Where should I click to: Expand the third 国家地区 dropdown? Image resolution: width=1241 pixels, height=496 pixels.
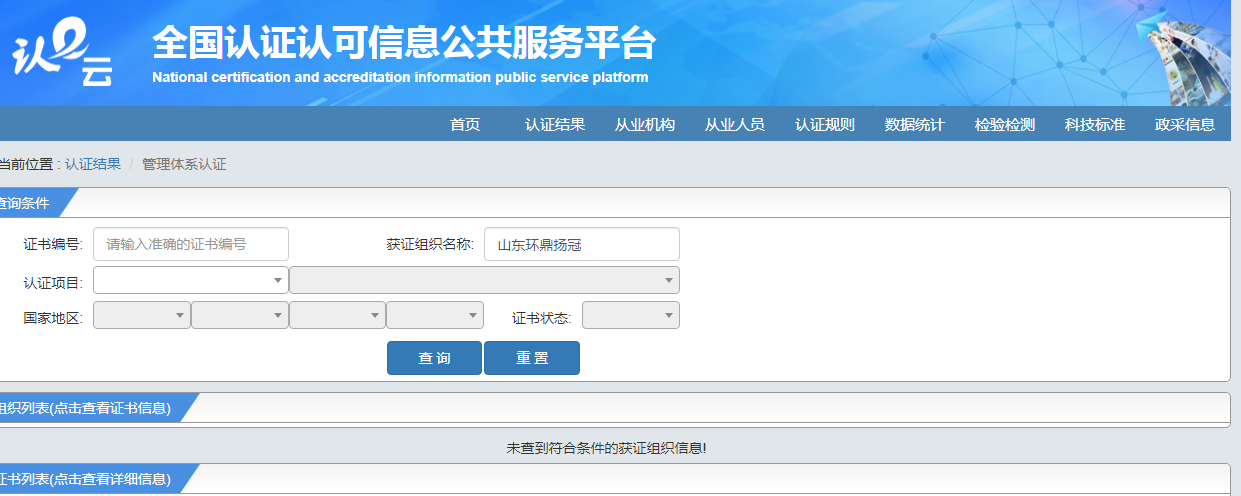(337, 315)
